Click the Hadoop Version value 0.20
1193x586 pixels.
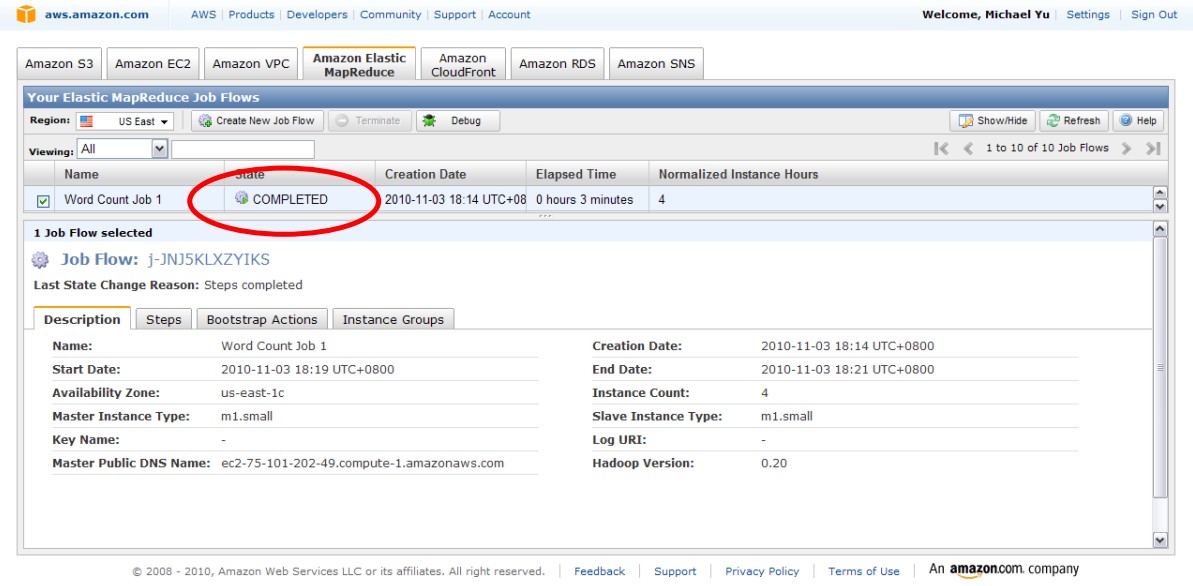[774, 463]
